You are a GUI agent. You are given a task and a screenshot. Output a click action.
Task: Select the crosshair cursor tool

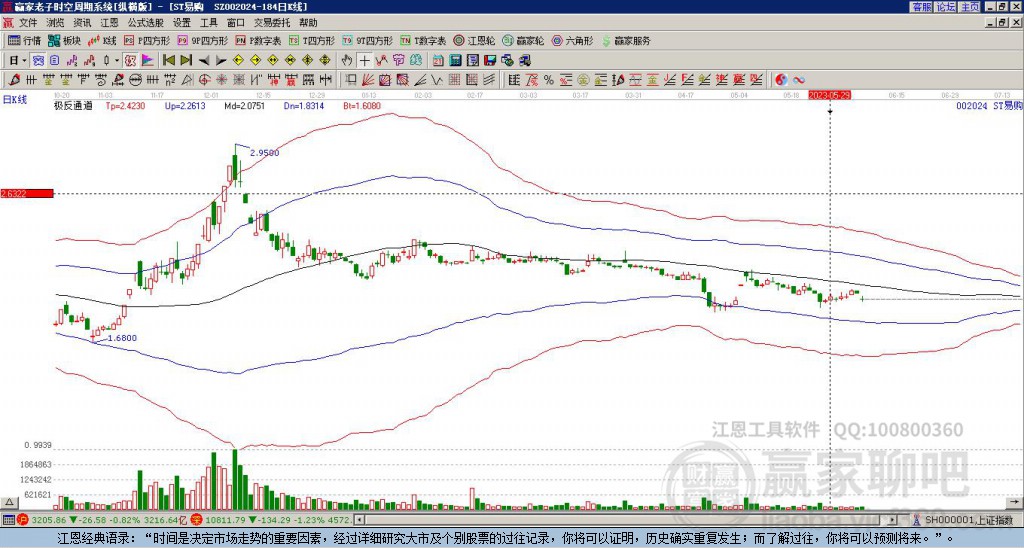(365, 61)
